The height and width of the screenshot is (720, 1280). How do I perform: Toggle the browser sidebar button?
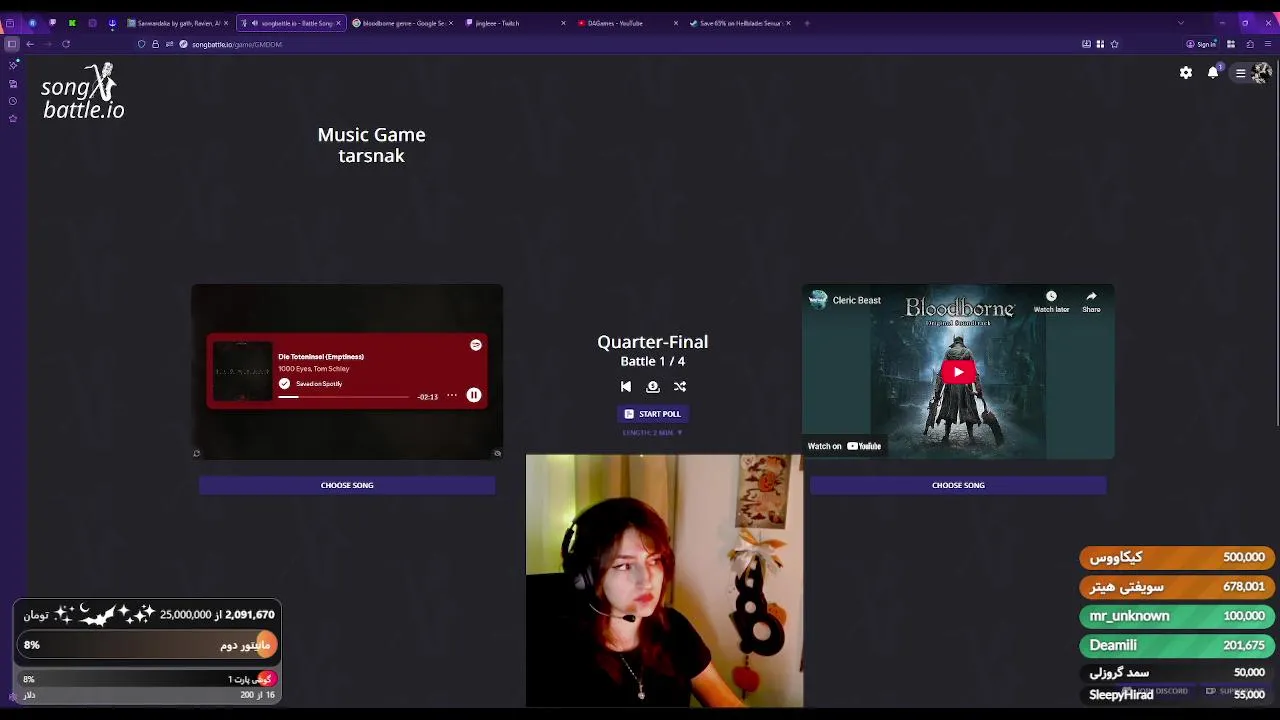(x=11, y=44)
